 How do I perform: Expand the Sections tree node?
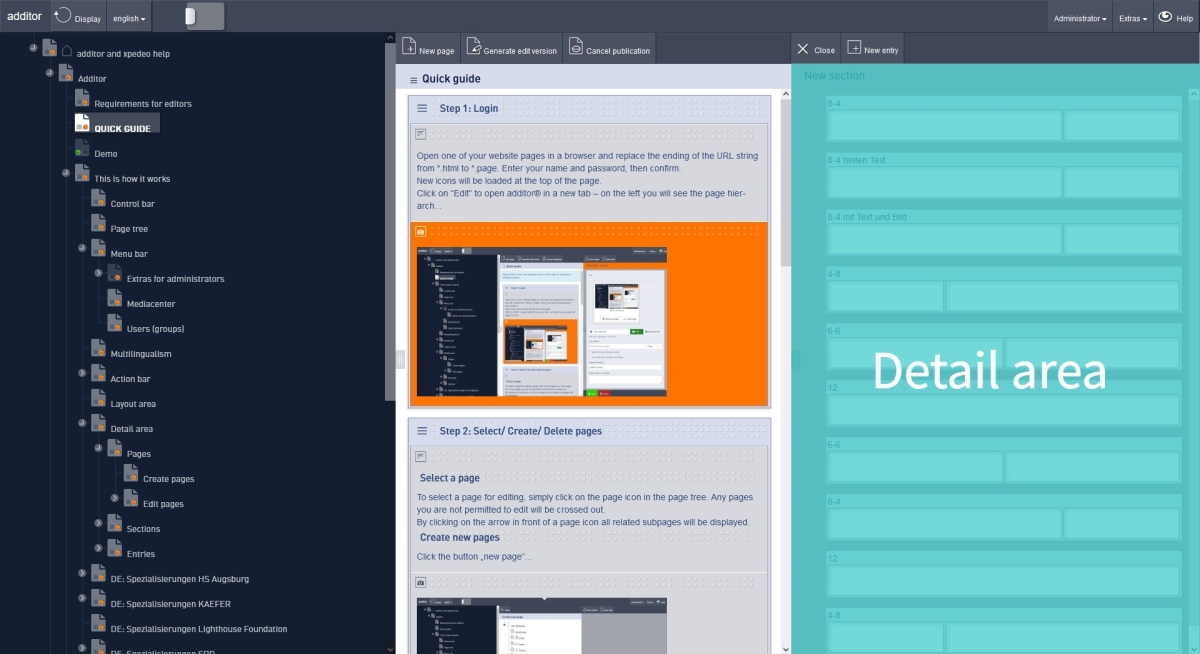tap(98, 522)
